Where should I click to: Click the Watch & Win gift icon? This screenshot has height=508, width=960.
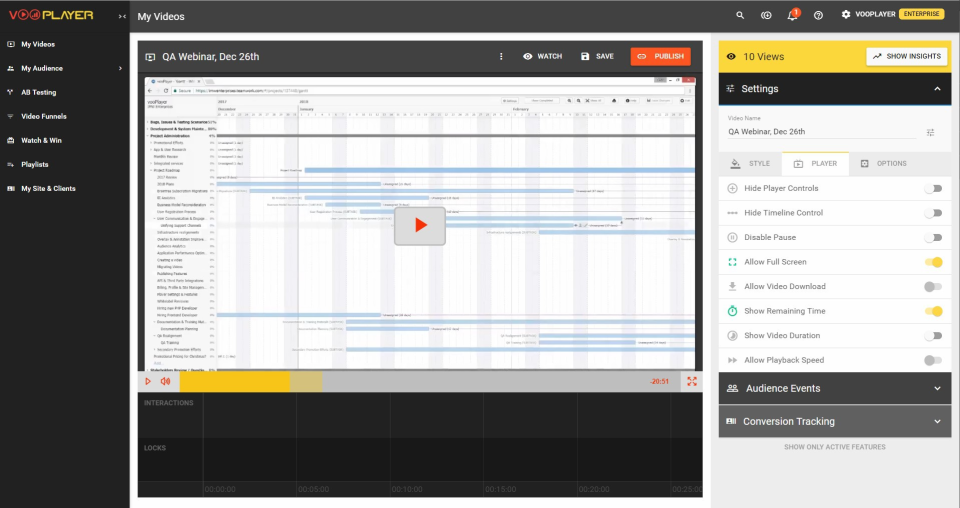(10, 140)
